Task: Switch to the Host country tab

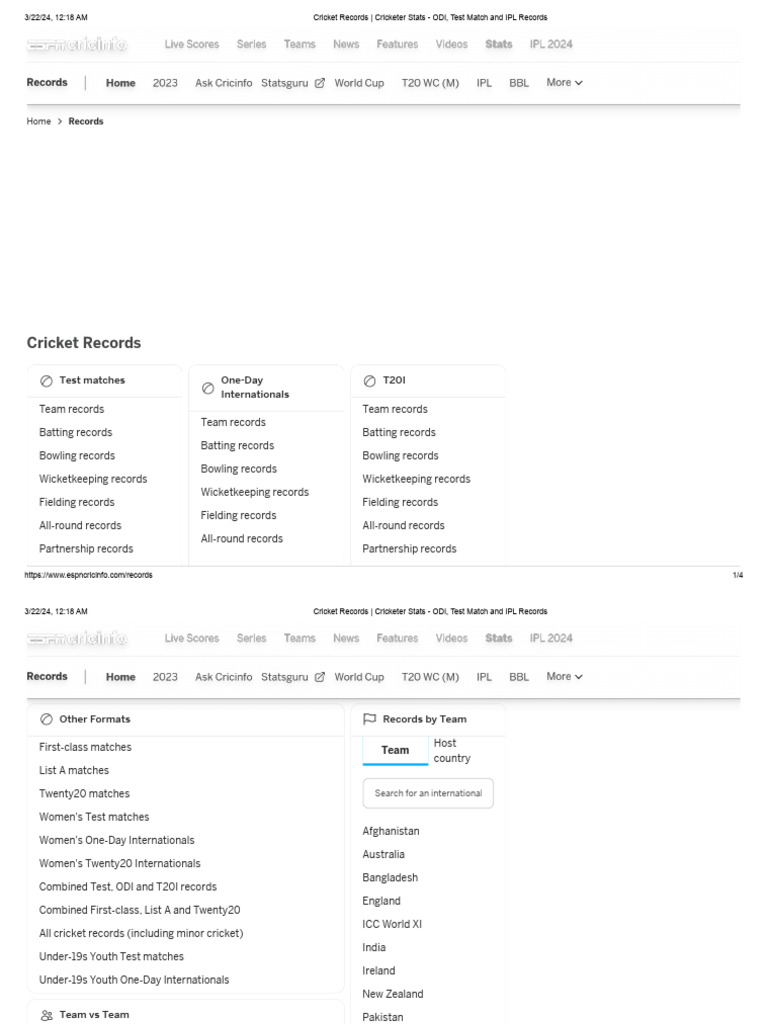Action: (451, 751)
